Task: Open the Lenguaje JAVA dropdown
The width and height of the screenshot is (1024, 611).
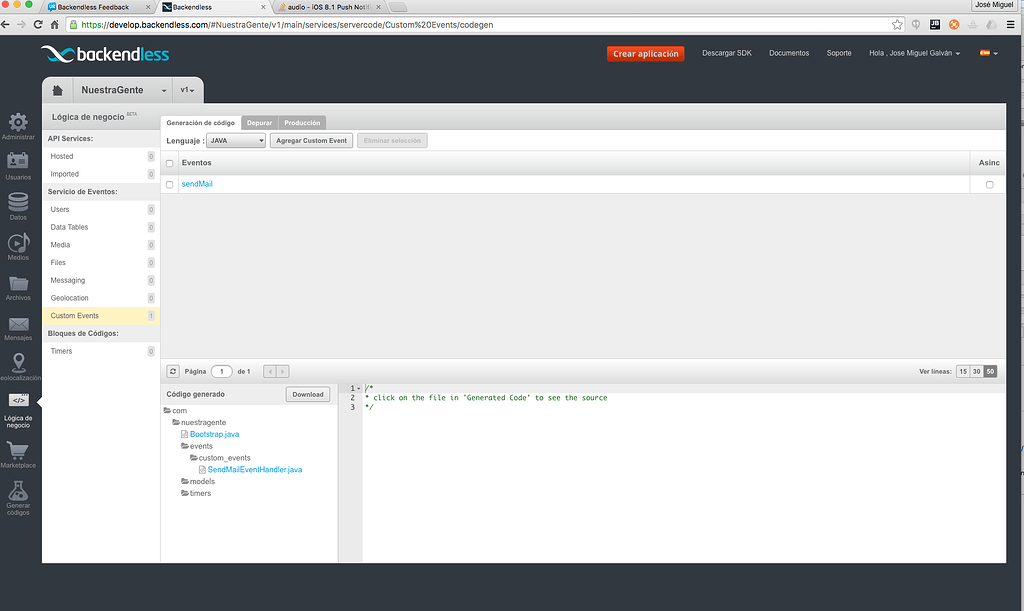Action: click(236, 140)
